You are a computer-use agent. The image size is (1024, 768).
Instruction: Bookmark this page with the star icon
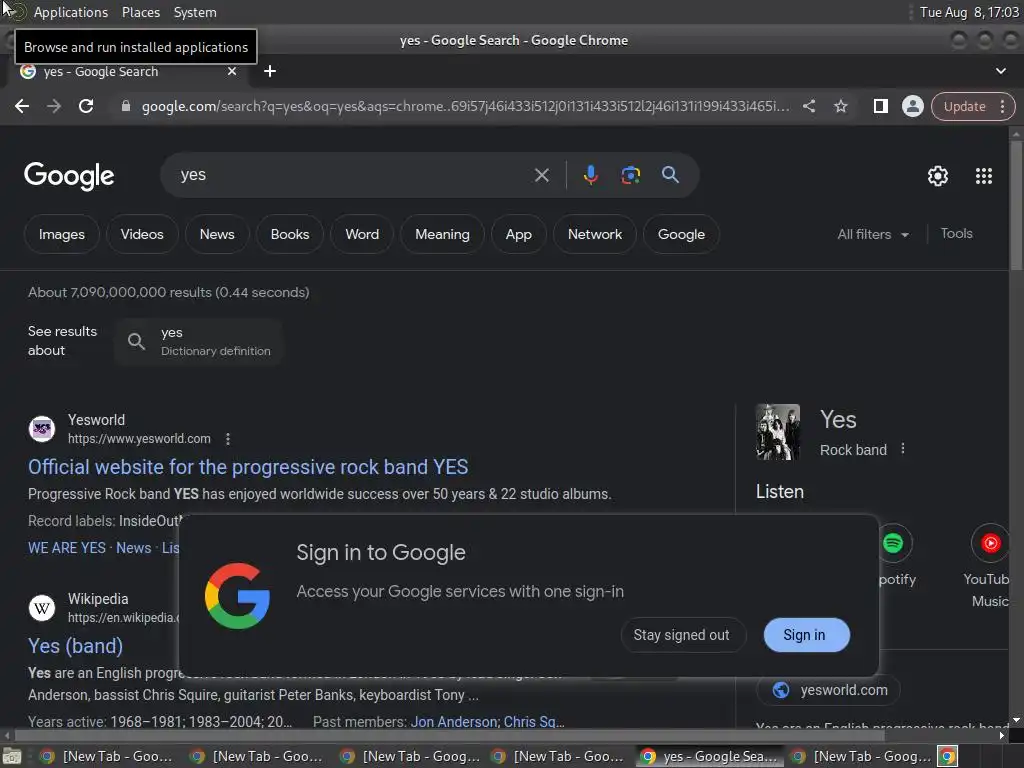pyautogui.click(x=840, y=106)
